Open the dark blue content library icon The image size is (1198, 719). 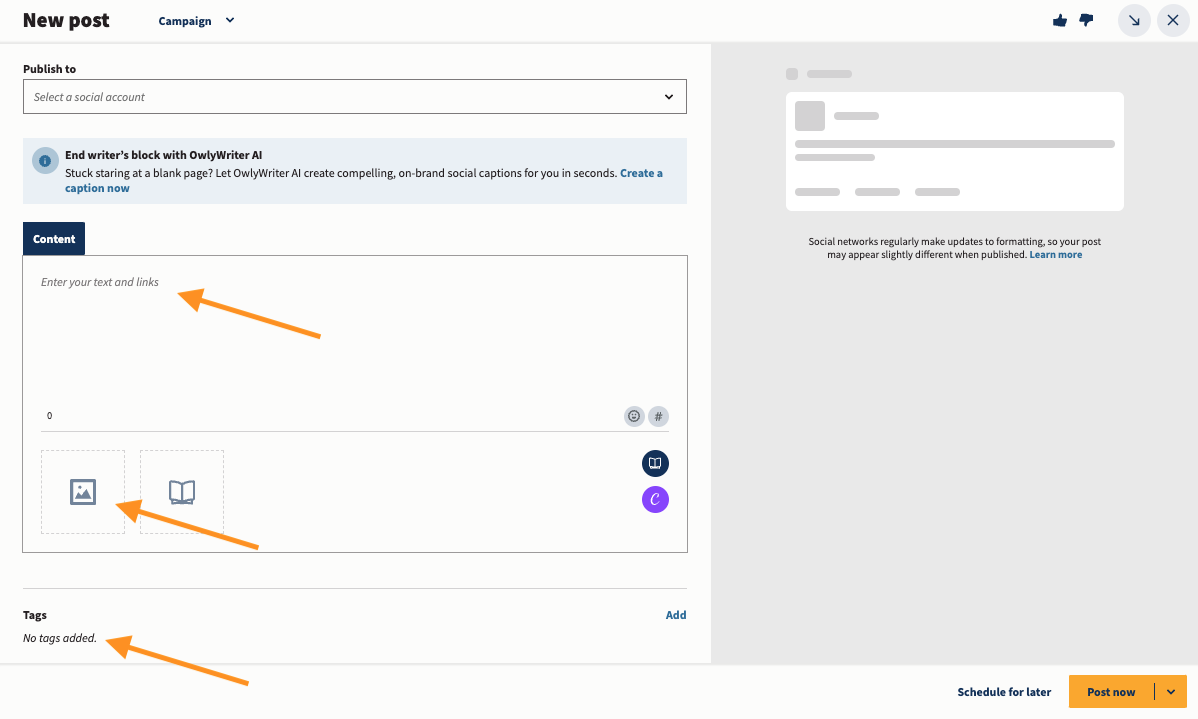(655, 464)
